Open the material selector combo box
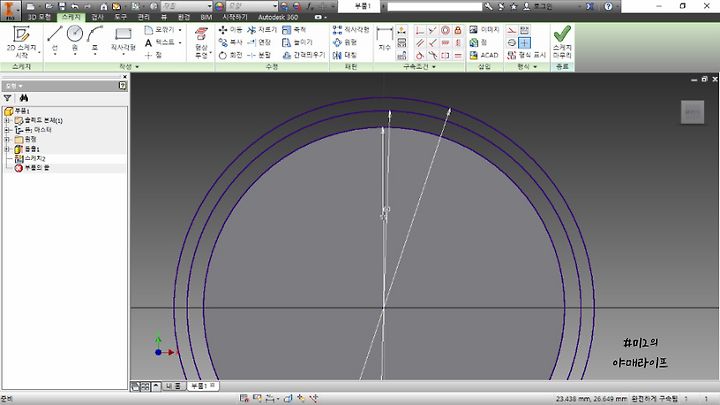 coord(187,6)
